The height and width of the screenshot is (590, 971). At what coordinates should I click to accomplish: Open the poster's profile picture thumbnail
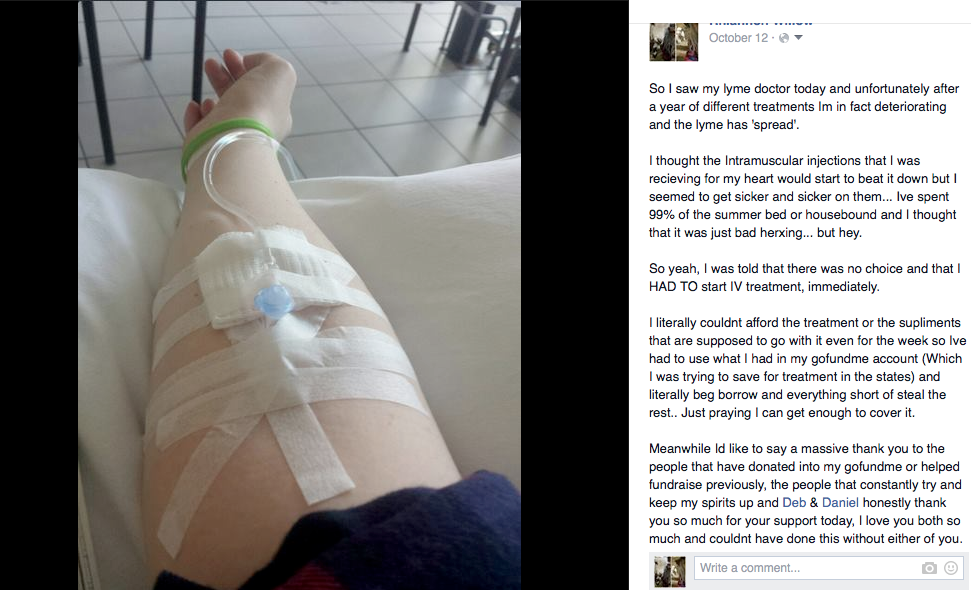coord(674,42)
